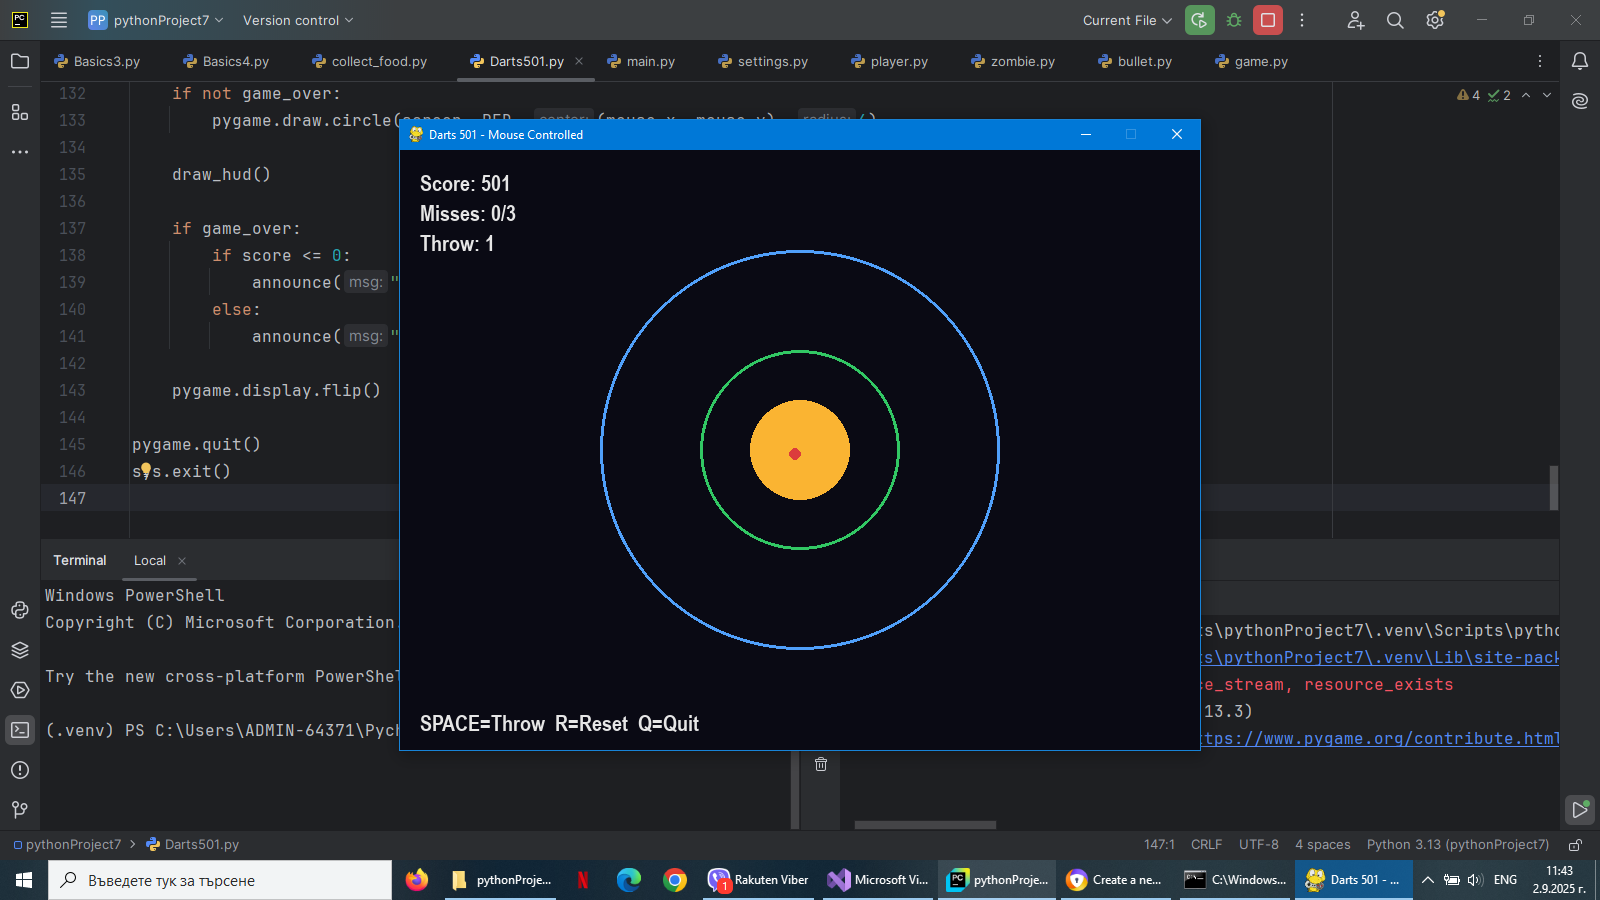Open editor tabs options kebab menu
Screen dimensions: 1600x900
click(1540, 61)
